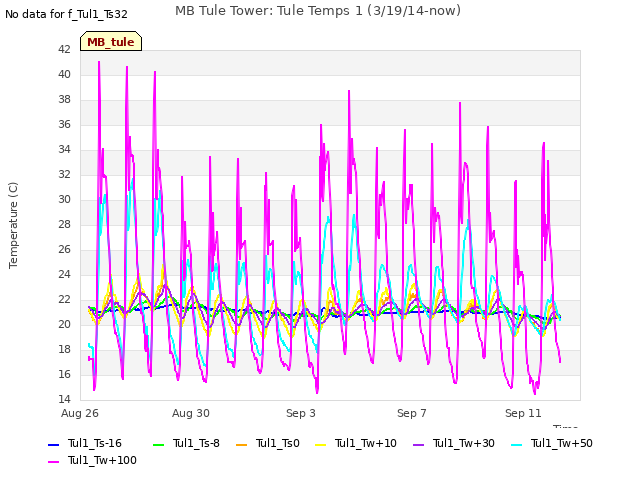Click the 22 y-axis tick label
Image resolution: width=640 pixels, height=480 pixels.
coord(64,299)
